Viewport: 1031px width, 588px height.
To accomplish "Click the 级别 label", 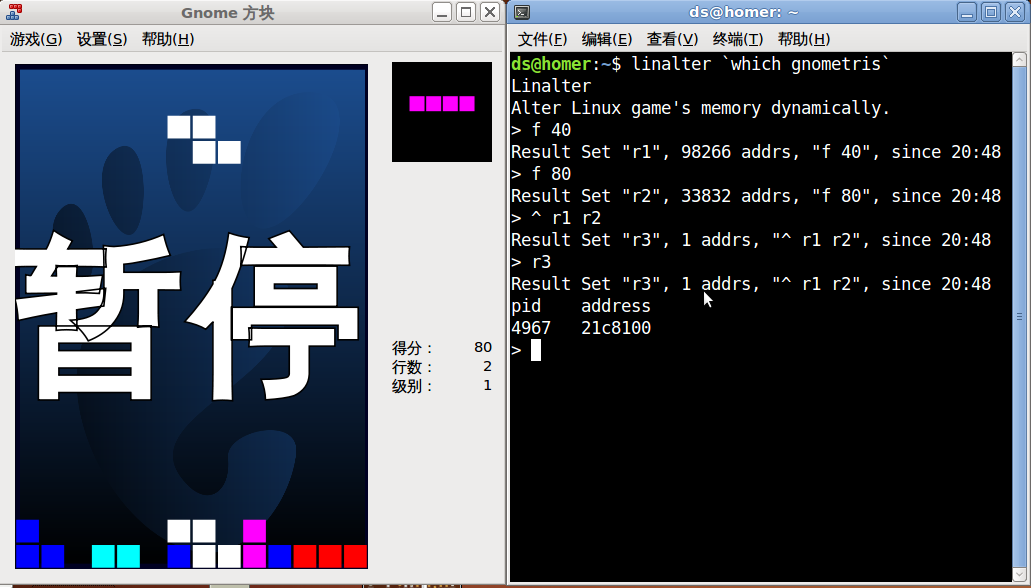I will click(x=412, y=385).
